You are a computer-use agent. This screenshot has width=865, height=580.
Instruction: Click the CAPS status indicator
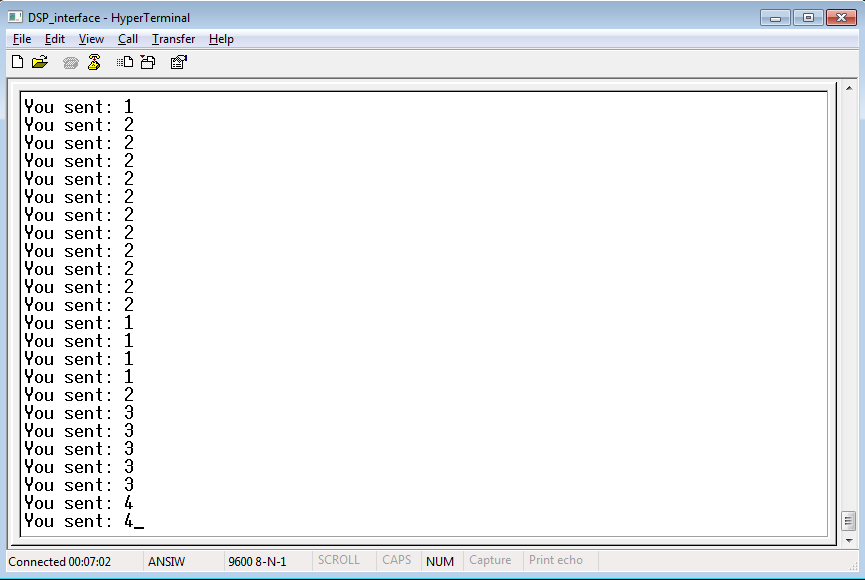397,560
